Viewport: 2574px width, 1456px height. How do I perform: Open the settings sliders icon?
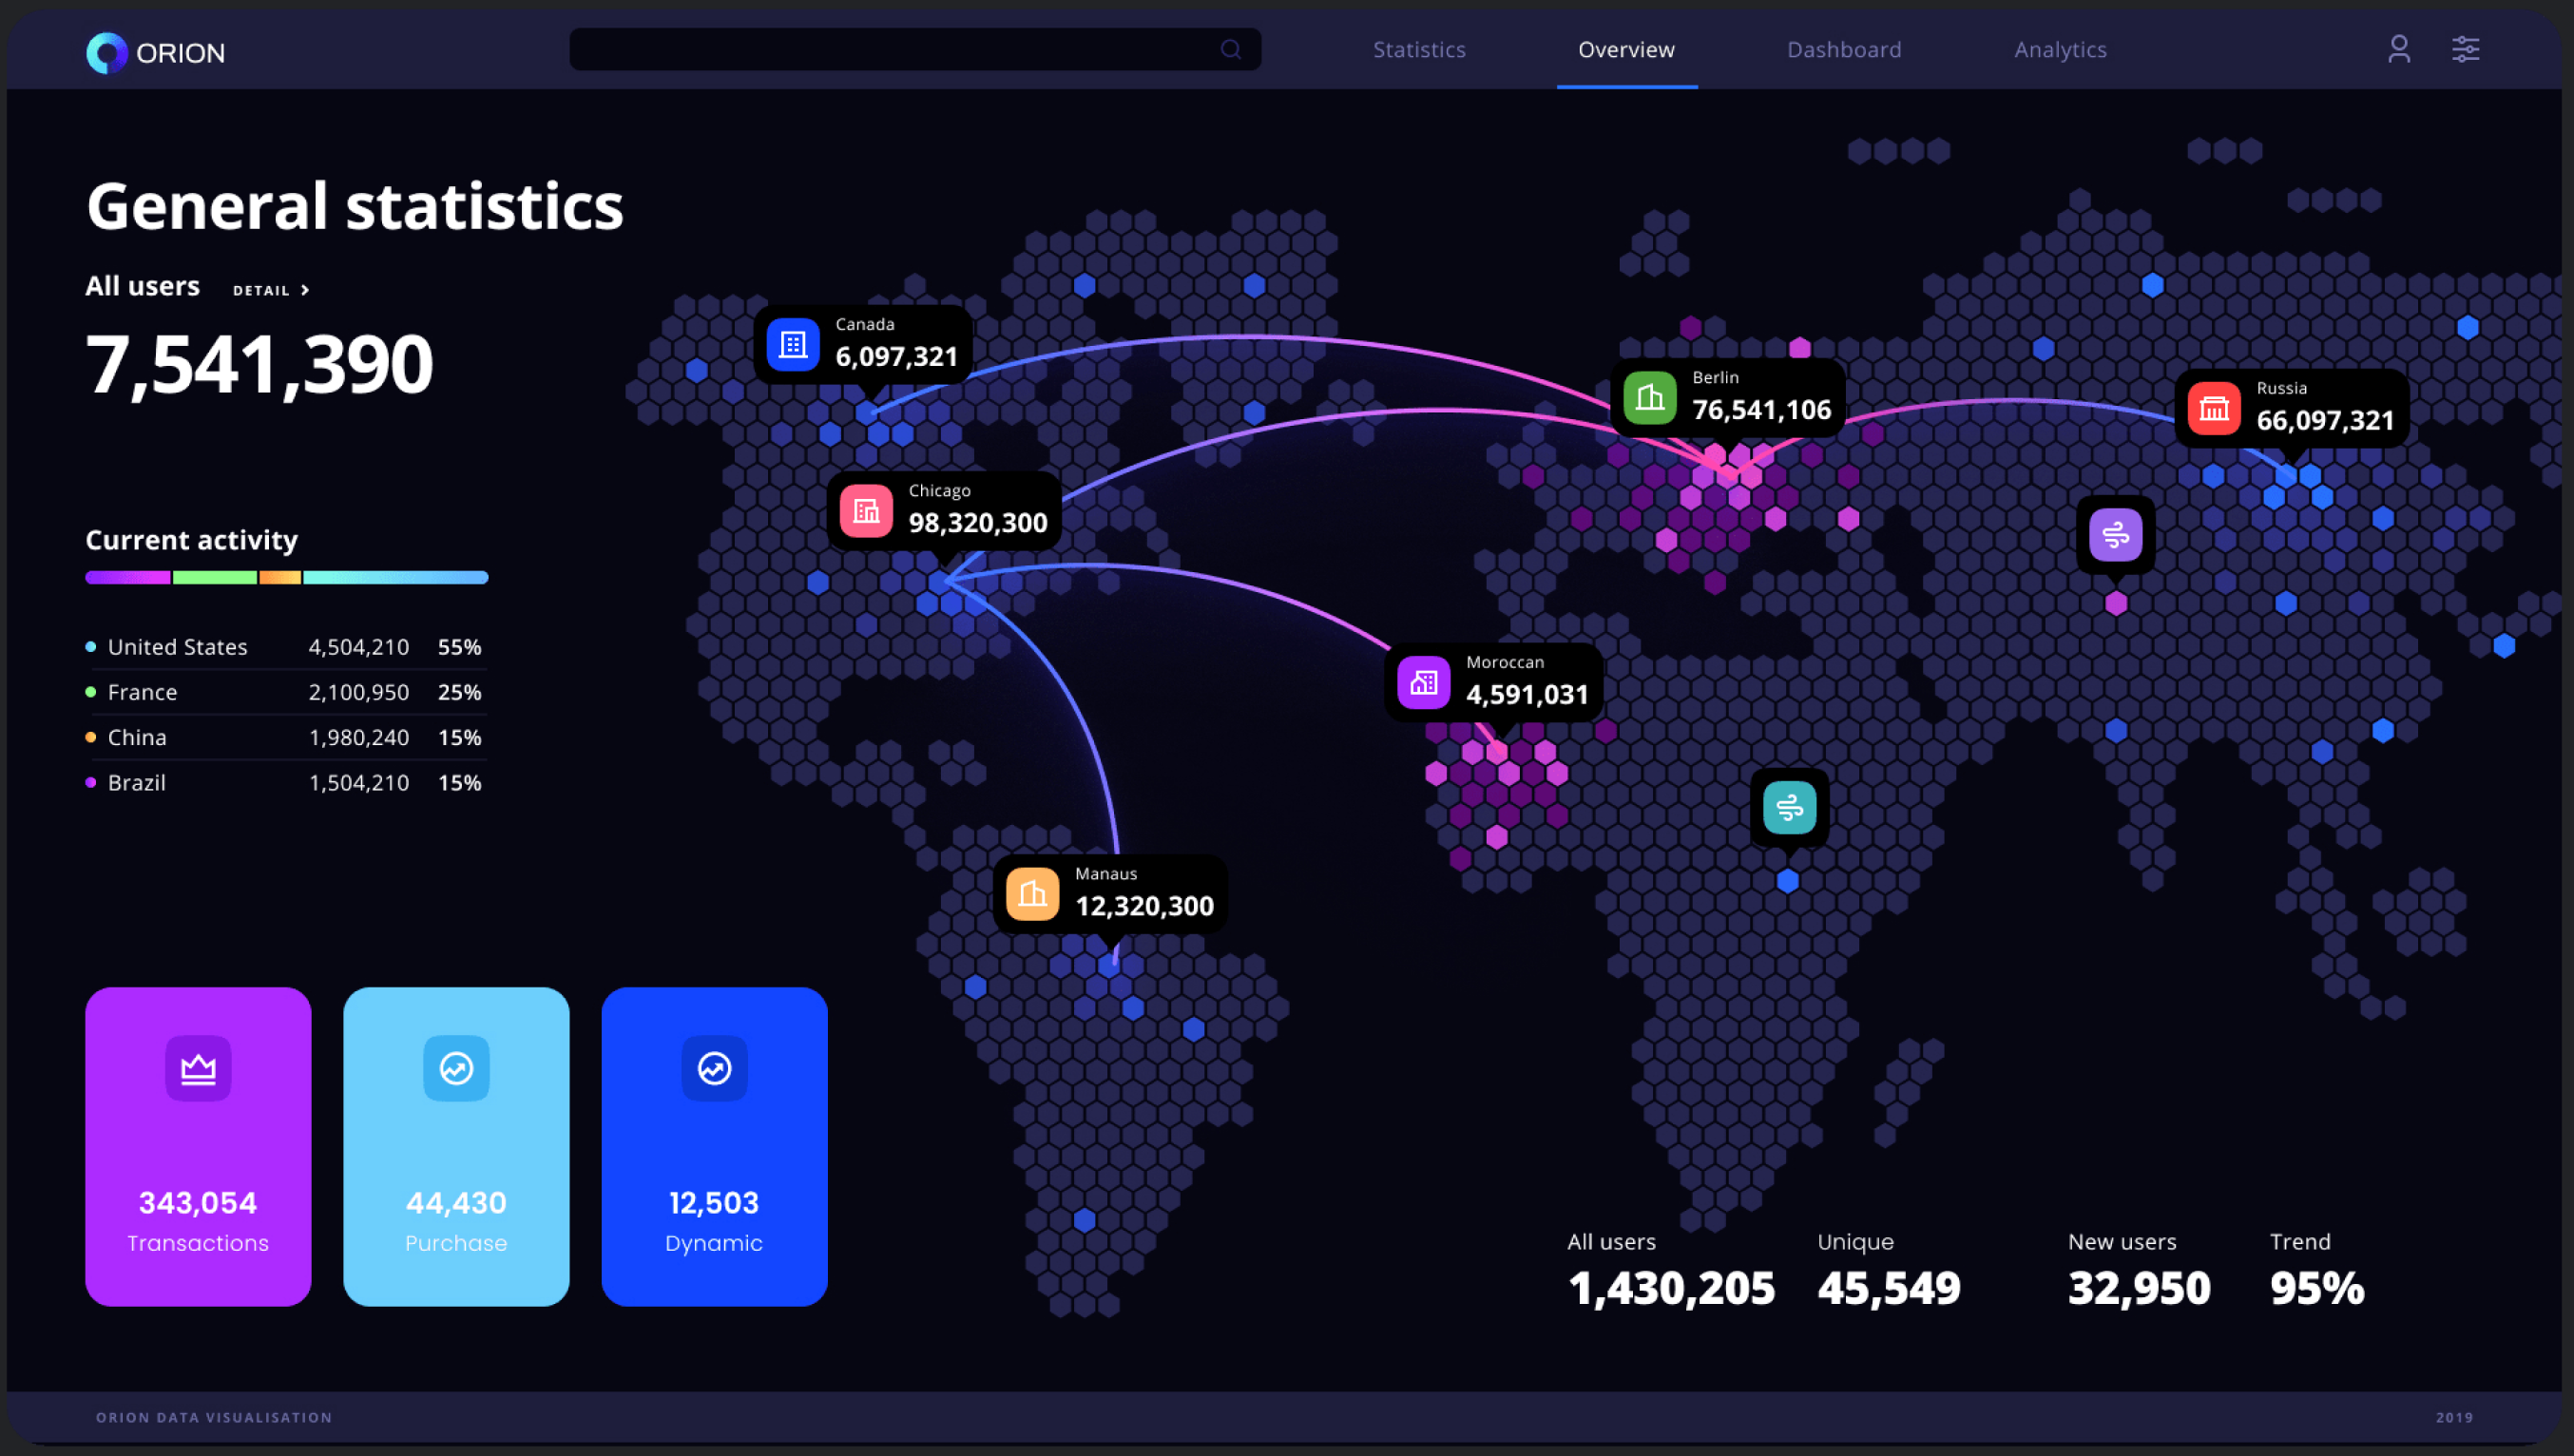click(x=2465, y=49)
